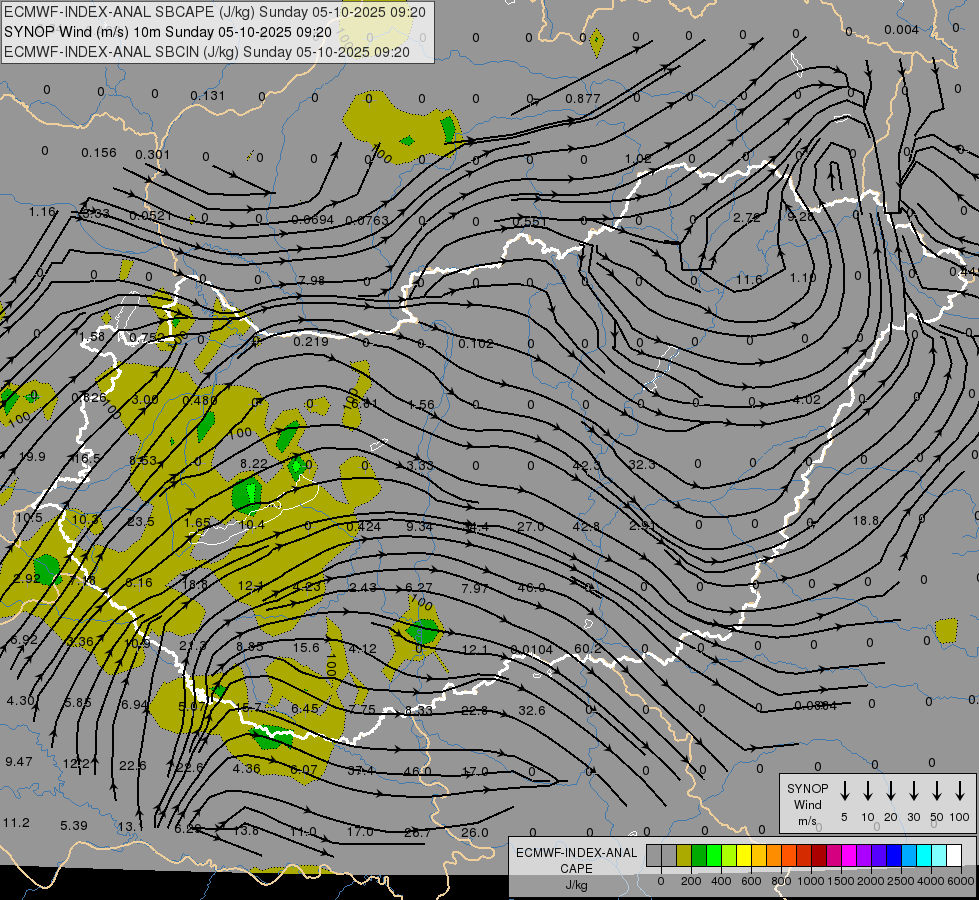Click the map value 0.219
Screen dimensions: 979x900
click(311, 342)
